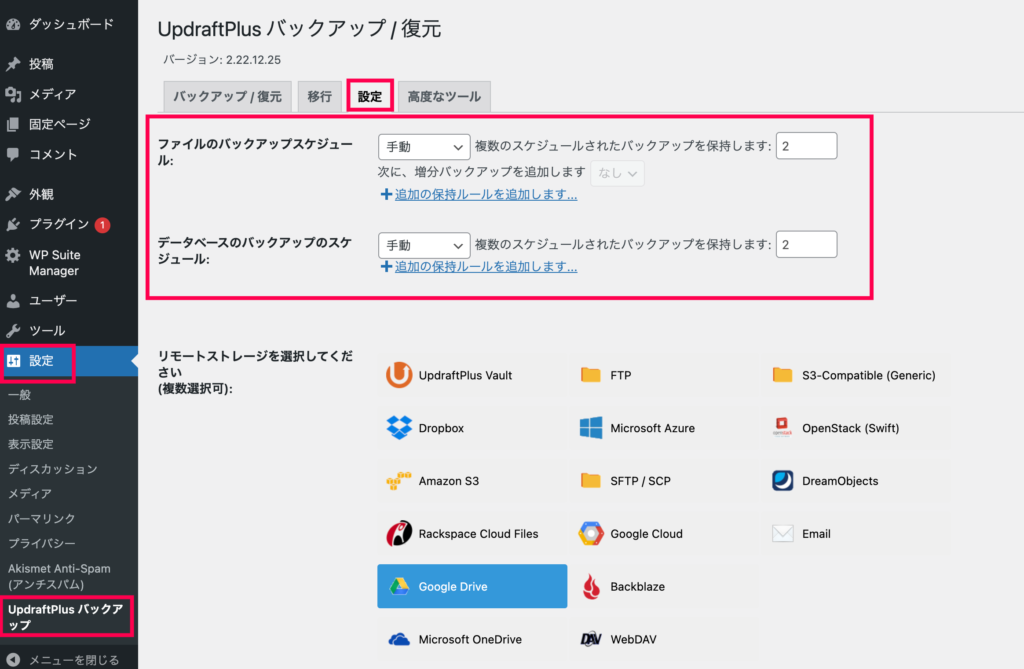Switch to the バックアップ / 復元 tab

227,97
